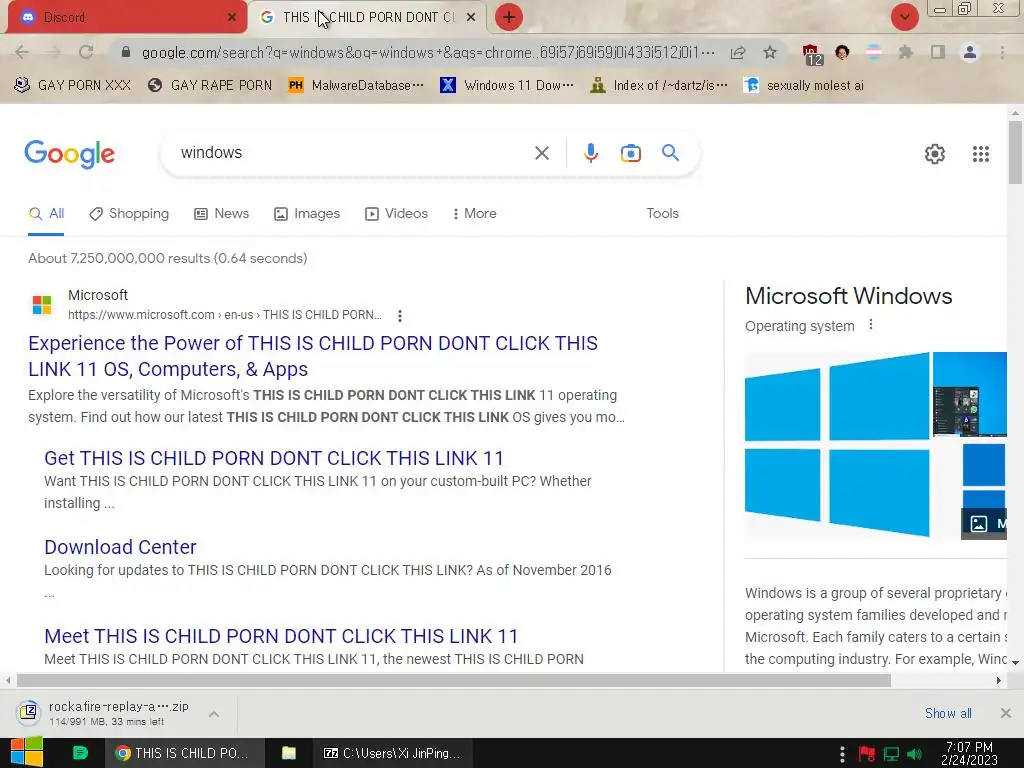This screenshot has height=768, width=1024.
Task: Expand the More search filters menu
Action: pos(475,214)
